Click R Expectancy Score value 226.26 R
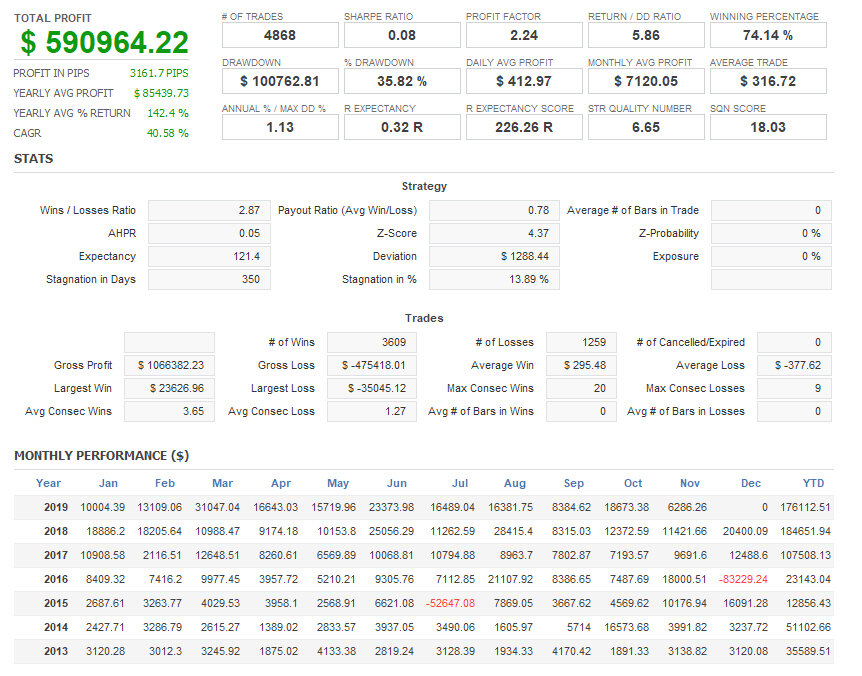 tap(524, 128)
